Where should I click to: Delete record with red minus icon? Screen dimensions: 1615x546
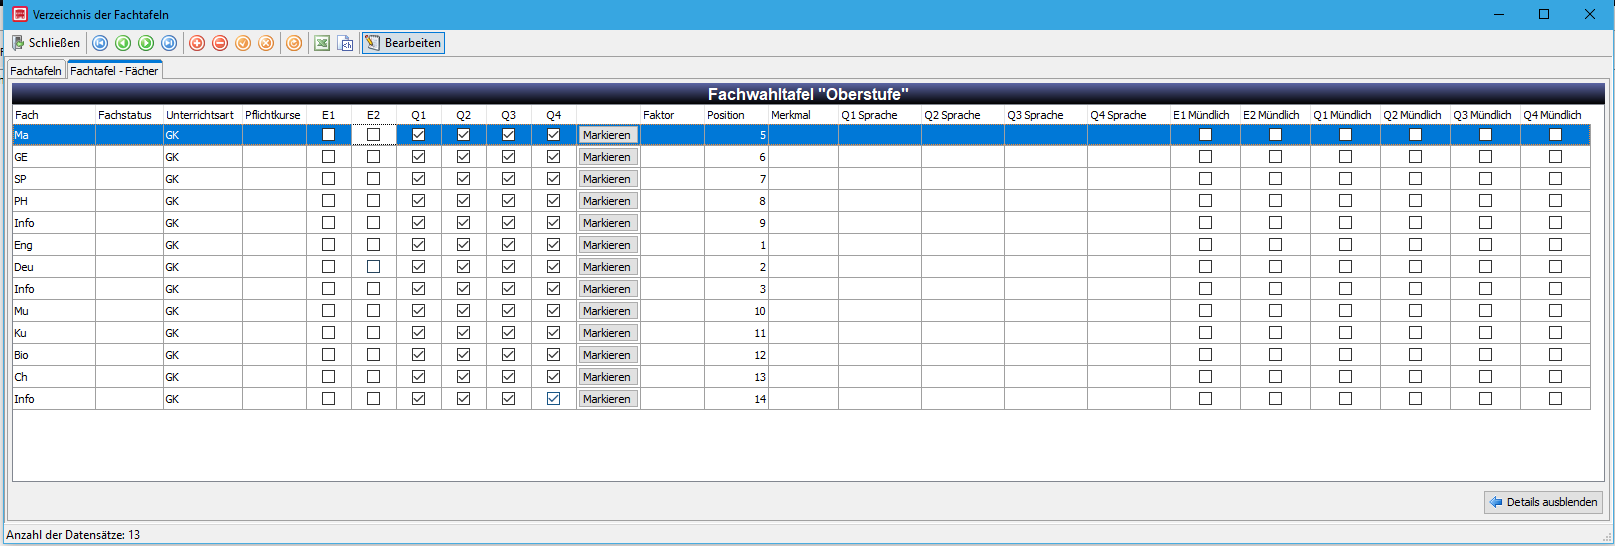pyautogui.click(x=220, y=43)
